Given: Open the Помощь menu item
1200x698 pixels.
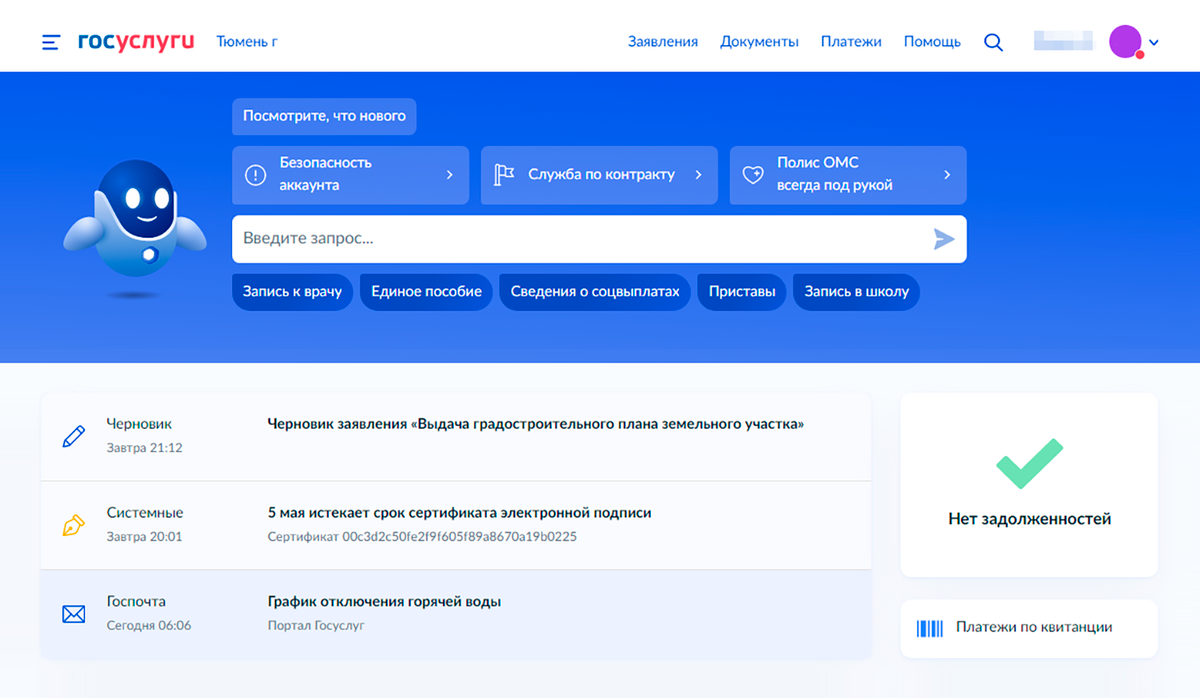Looking at the screenshot, I should [x=932, y=42].
